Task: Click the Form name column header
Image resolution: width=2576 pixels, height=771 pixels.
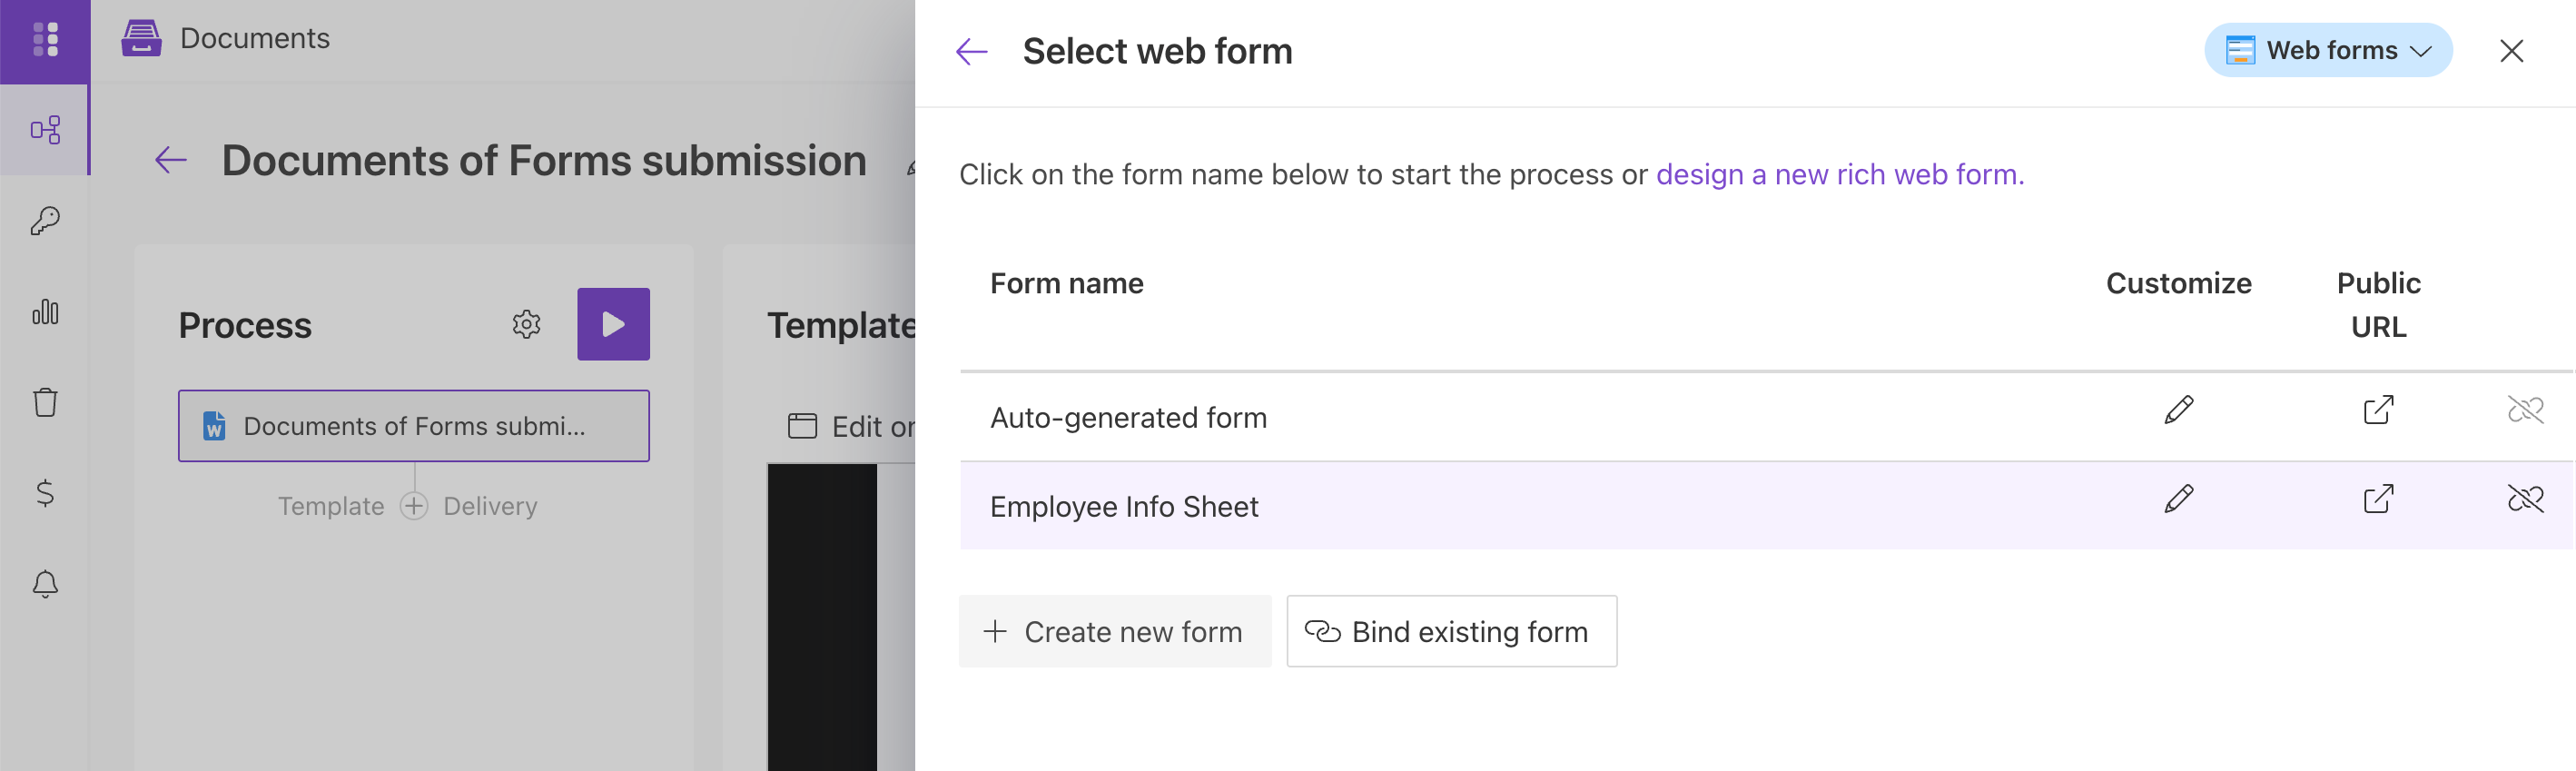Action: 1066,284
